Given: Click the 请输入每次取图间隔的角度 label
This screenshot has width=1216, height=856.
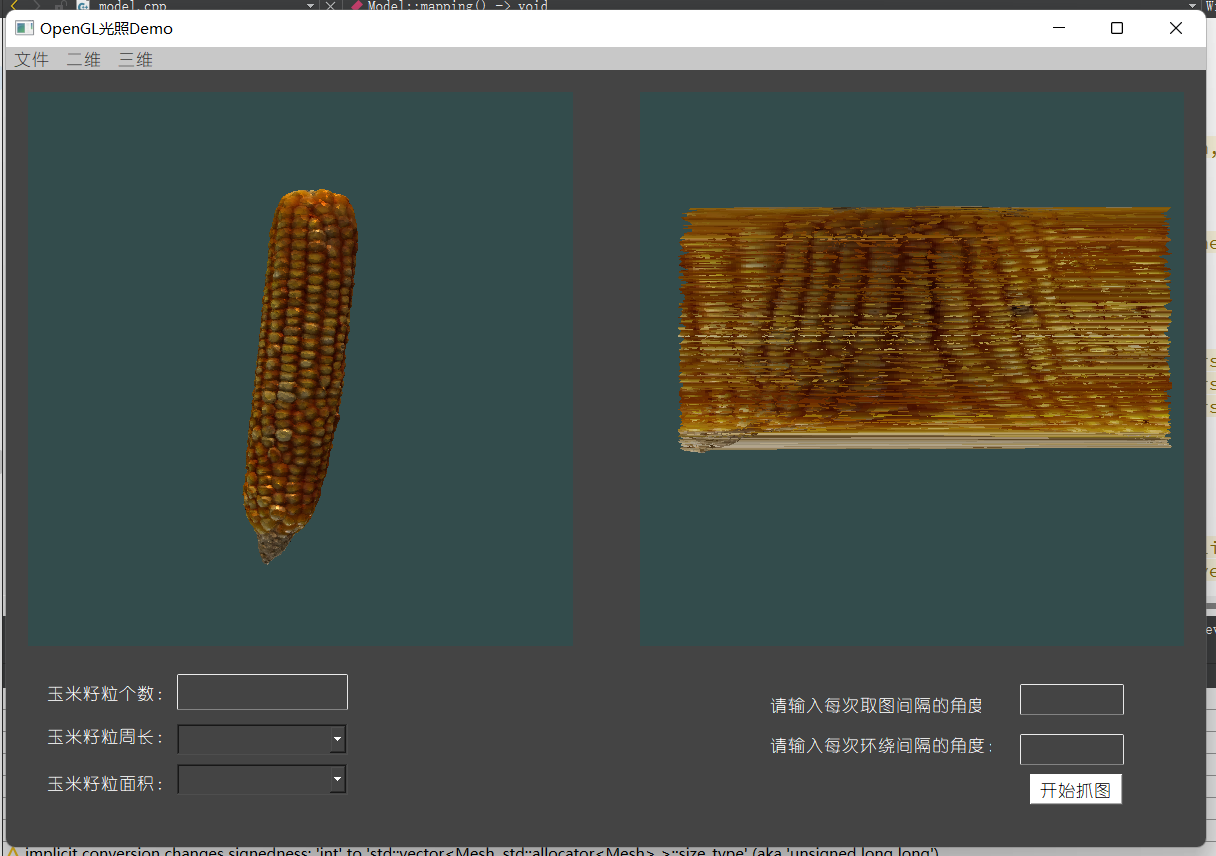Looking at the screenshot, I should (877, 706).
